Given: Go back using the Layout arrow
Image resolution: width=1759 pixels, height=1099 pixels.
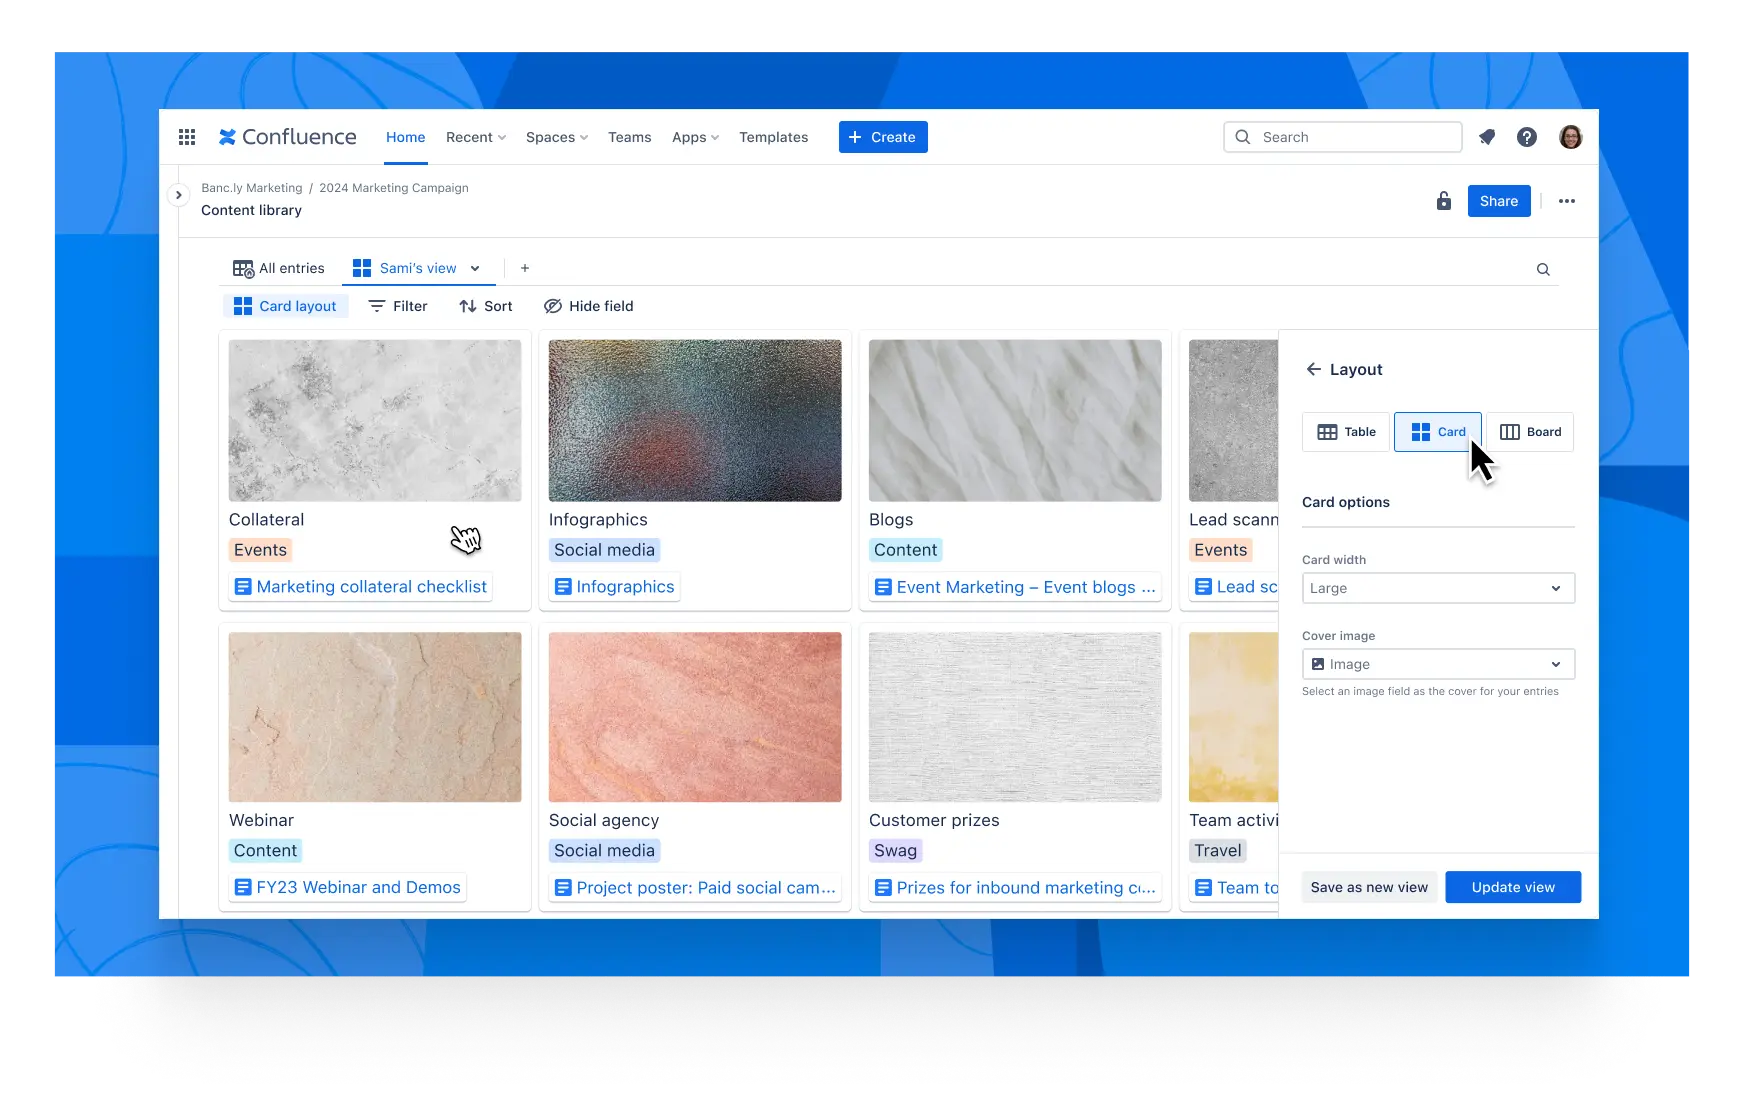Looking at the screenshot, I should click(1313, 369).
